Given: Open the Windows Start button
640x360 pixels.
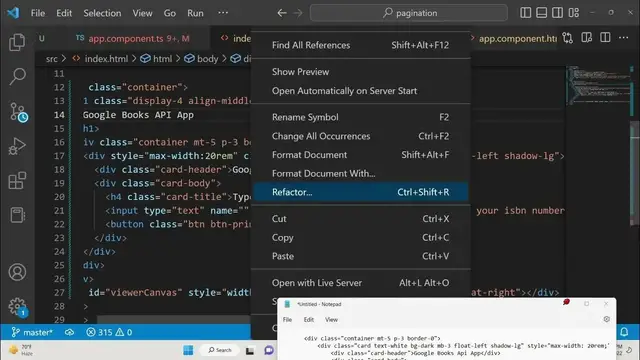Looking at the screenshot, I should click(x=188, y=350).
